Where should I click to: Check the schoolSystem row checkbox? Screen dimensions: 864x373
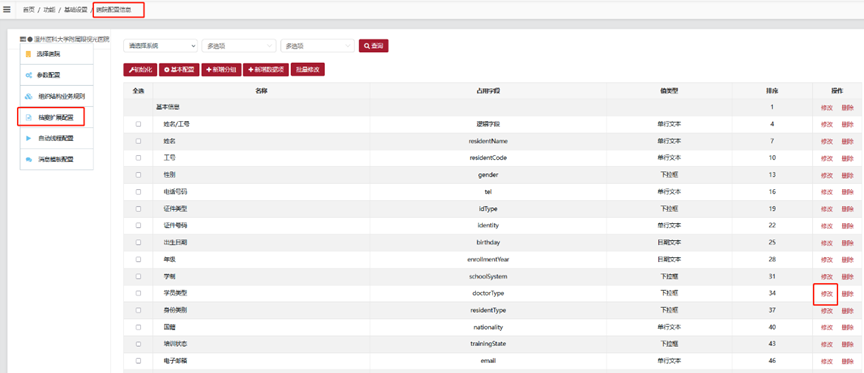pyautogui.click(x=138, y=276)
